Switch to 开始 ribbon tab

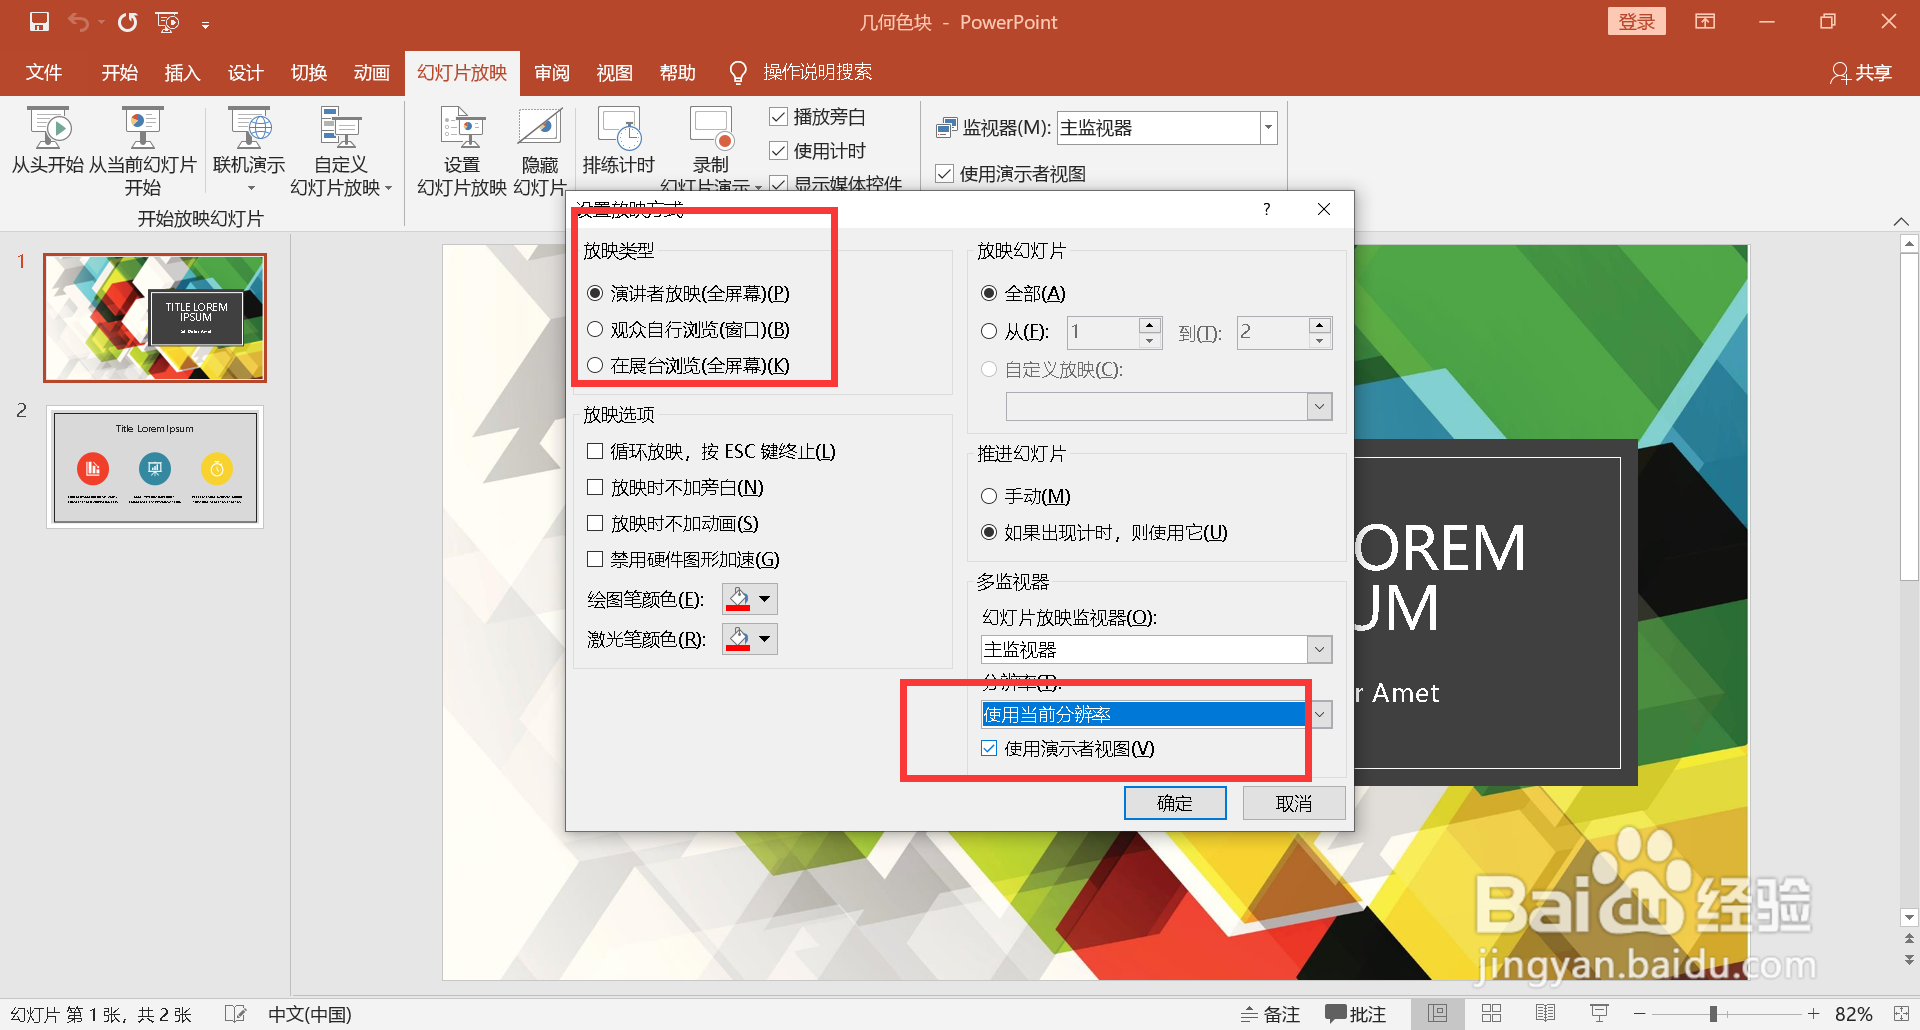point(120,72)
